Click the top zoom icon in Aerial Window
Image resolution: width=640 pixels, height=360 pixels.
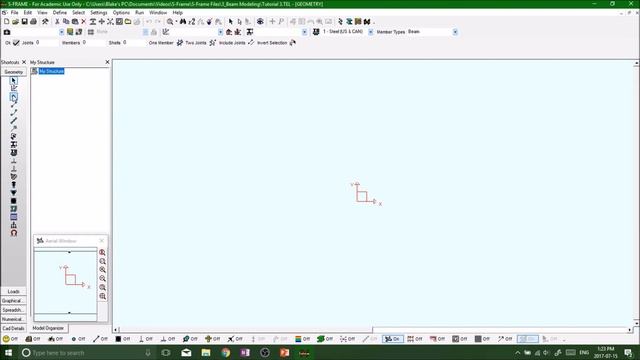click(102, 253)
